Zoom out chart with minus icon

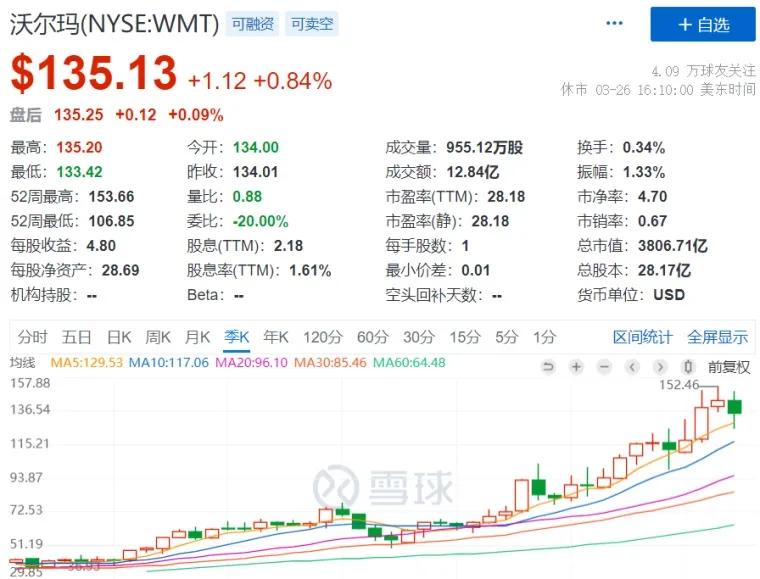click(604, 367)
